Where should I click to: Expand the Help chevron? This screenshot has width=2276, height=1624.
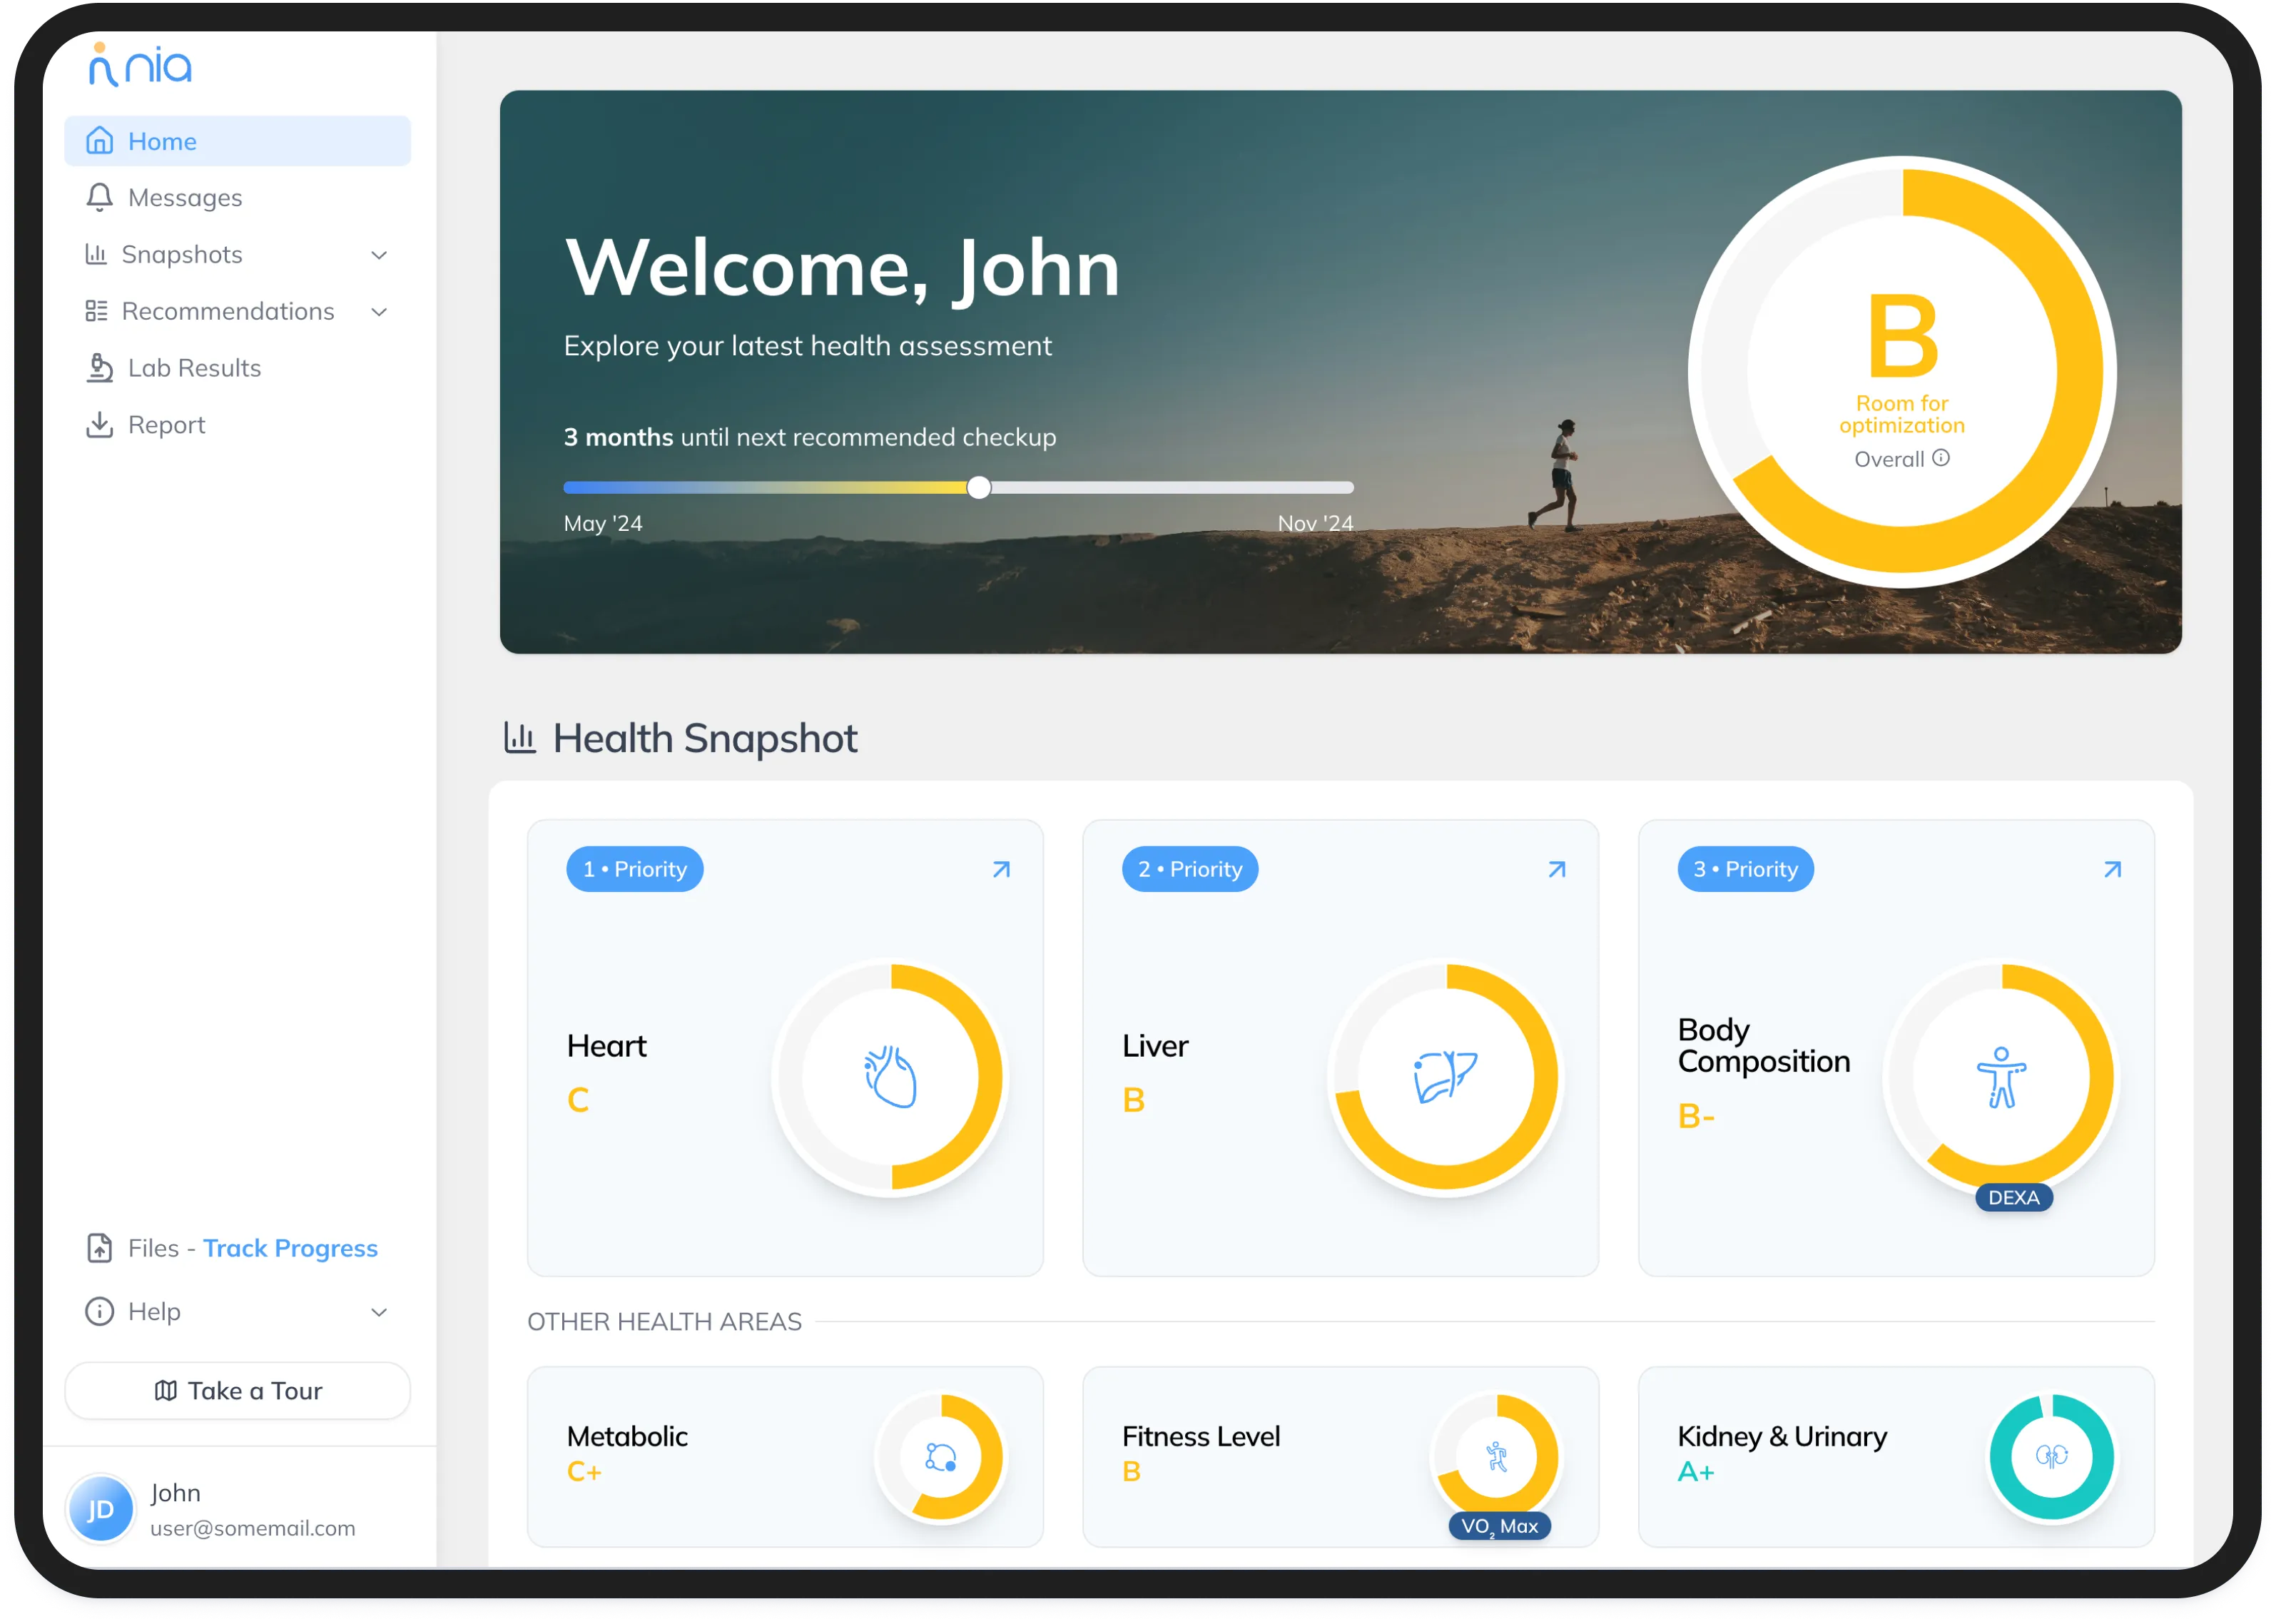click(x=379, y=1312)
